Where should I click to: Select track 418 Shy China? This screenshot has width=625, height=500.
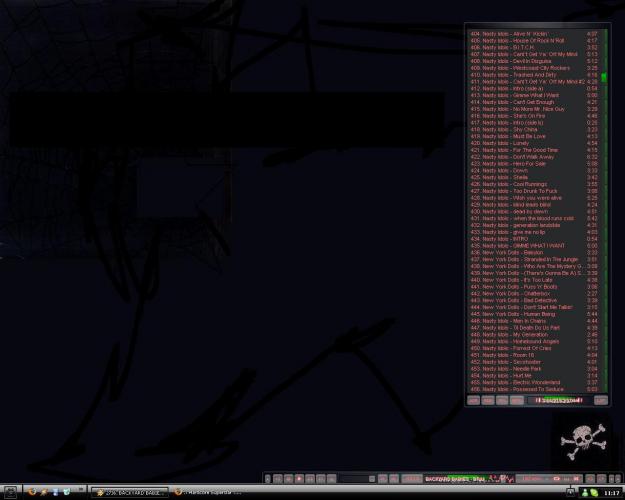533,130
